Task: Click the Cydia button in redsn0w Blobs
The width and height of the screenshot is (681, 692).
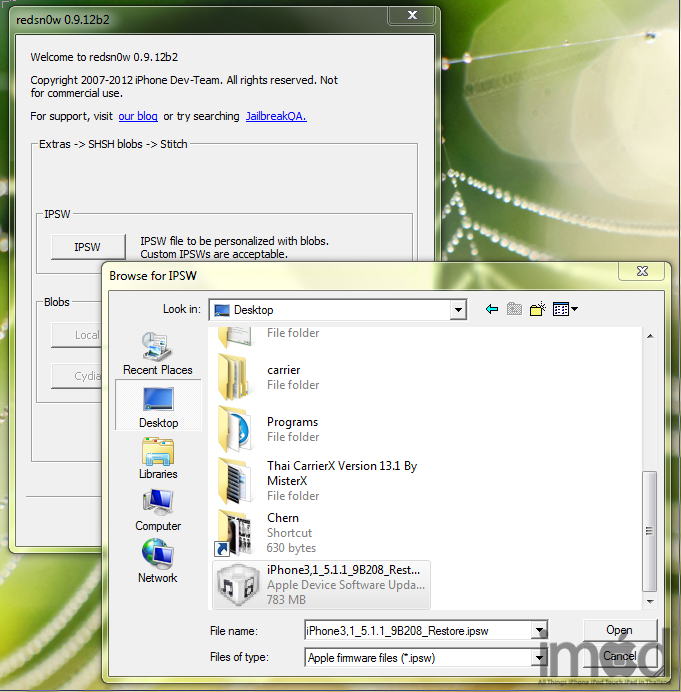Action: (x=77, y=376)
